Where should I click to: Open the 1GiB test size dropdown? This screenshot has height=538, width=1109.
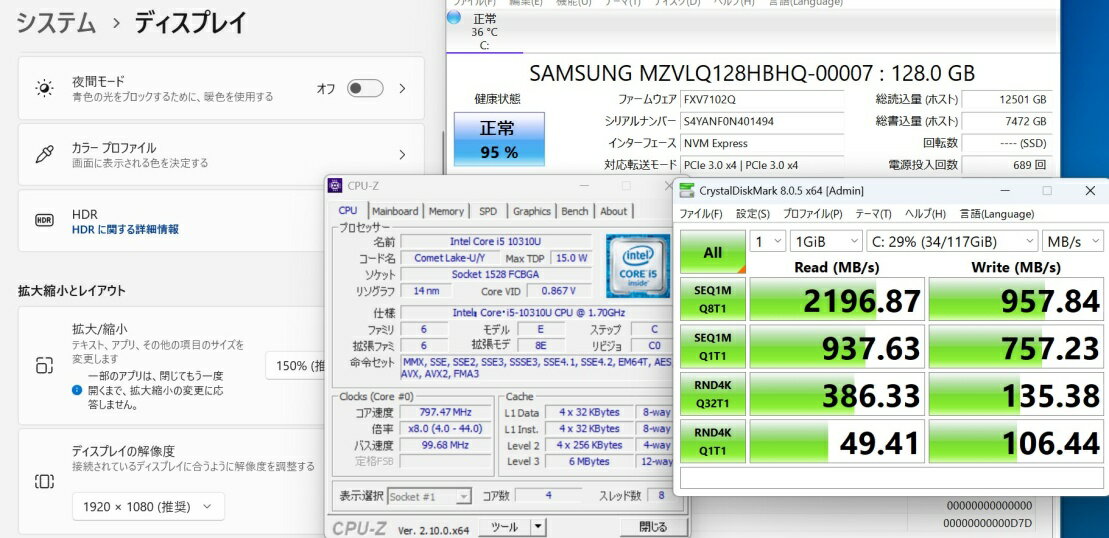point(825,241)
